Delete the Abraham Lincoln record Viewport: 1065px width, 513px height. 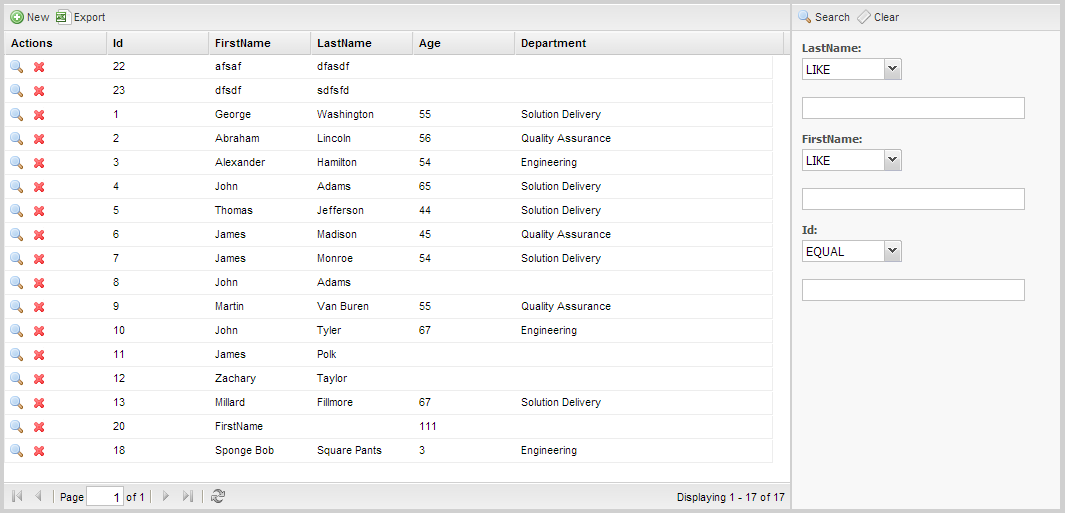[x=39, y=139]
